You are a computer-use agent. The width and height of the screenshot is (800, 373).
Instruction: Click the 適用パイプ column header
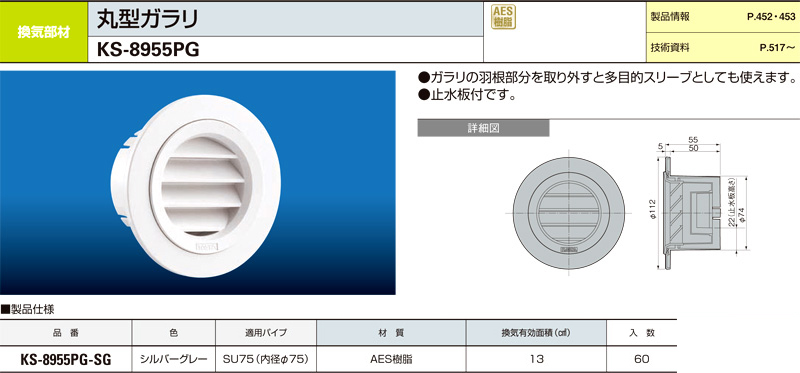pyautogui.click(x=266, y=333)
